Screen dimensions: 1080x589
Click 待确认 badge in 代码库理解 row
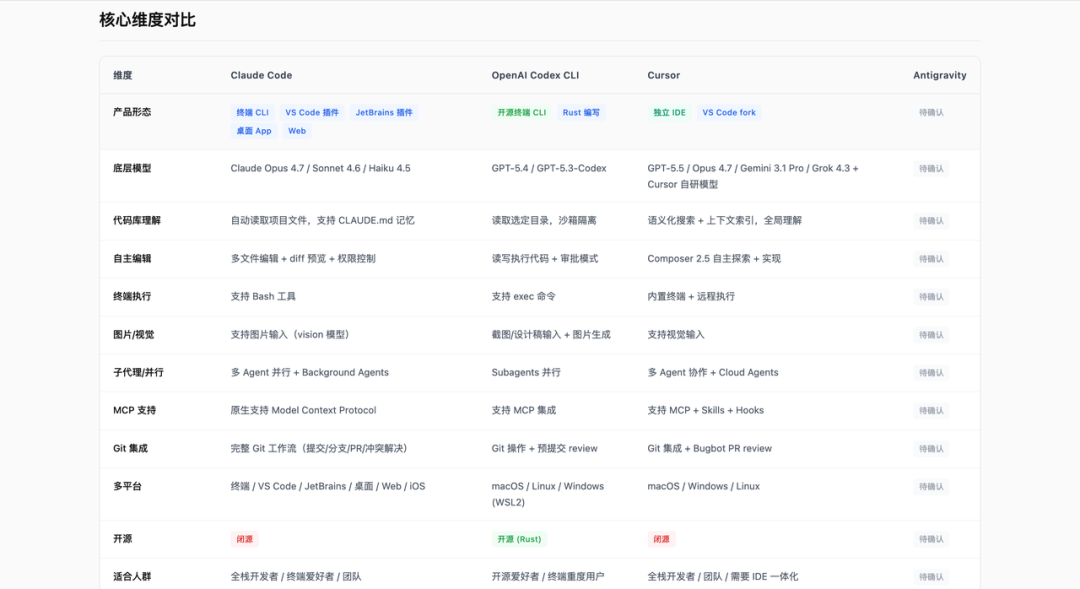pos(931,221)
